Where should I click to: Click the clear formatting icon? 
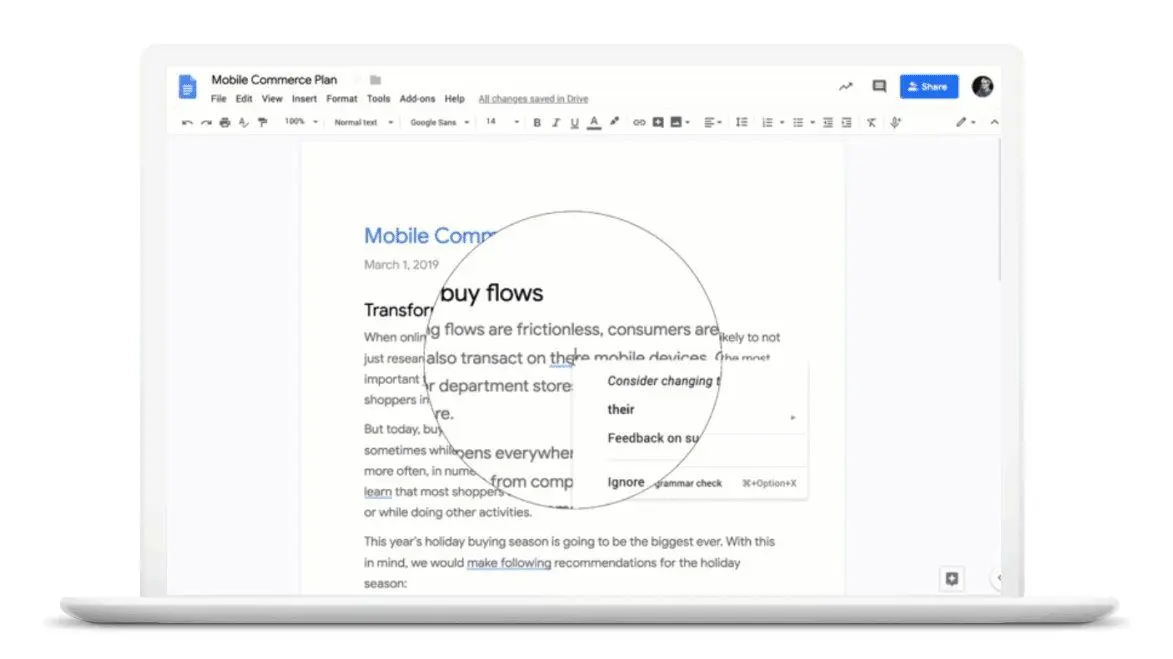pos(871,122)
